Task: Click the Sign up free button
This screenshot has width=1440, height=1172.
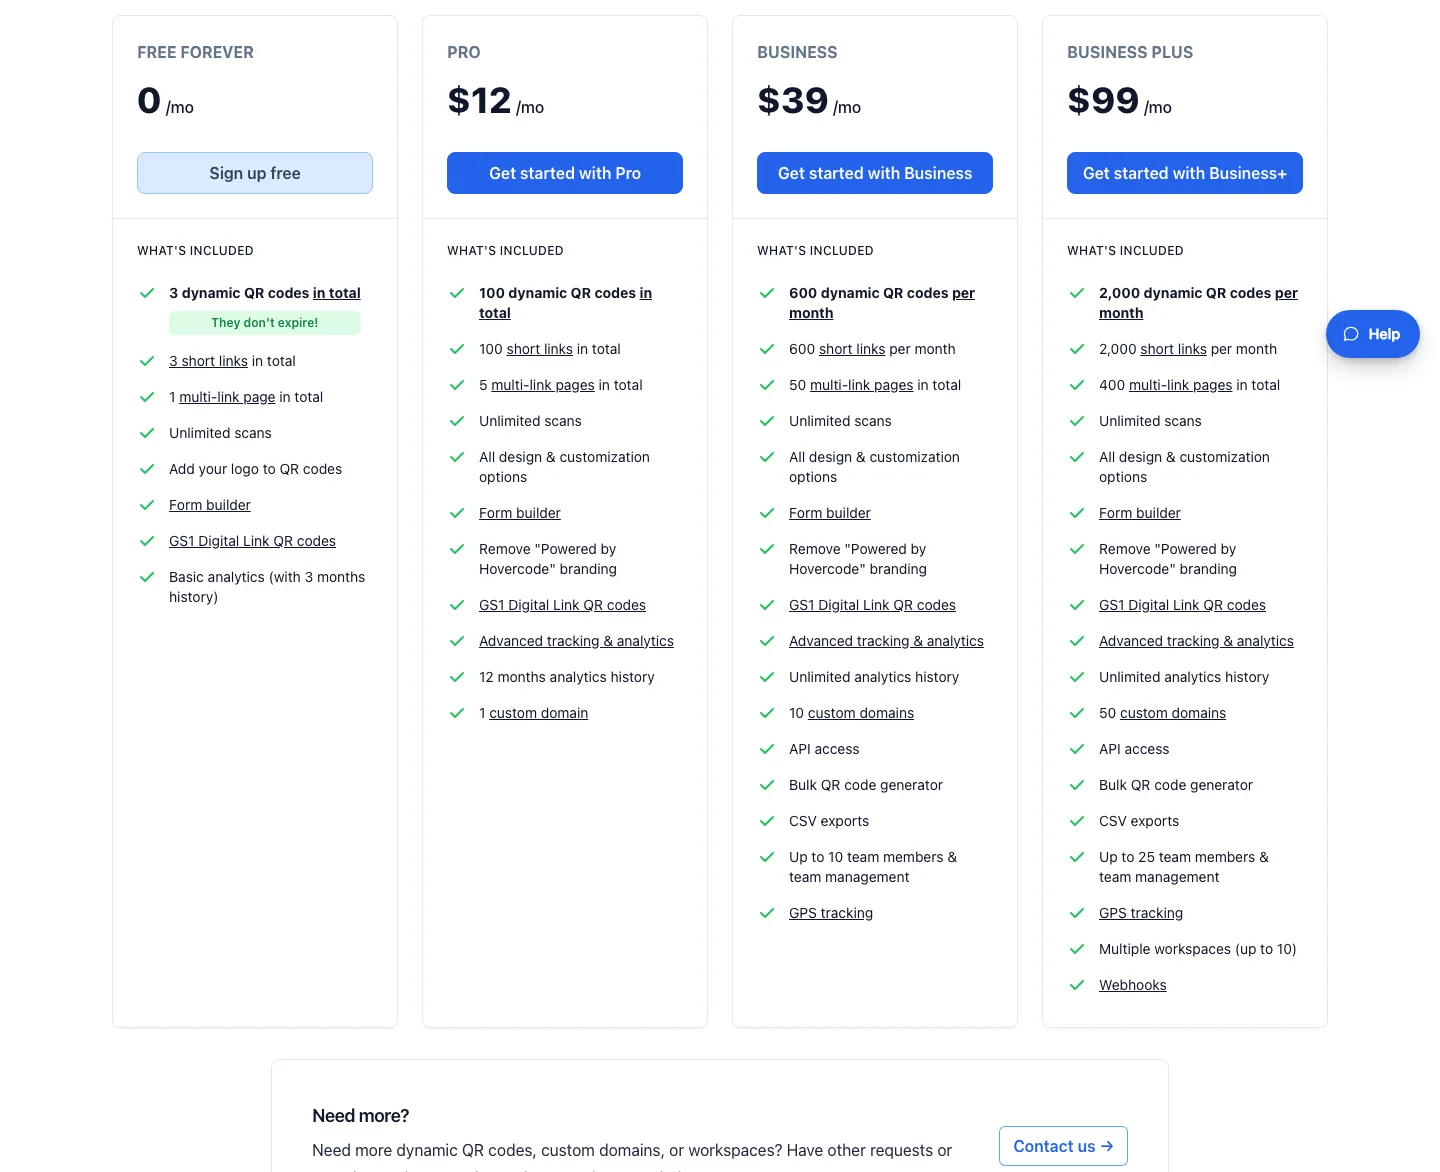Action: (x=255, y=173)
